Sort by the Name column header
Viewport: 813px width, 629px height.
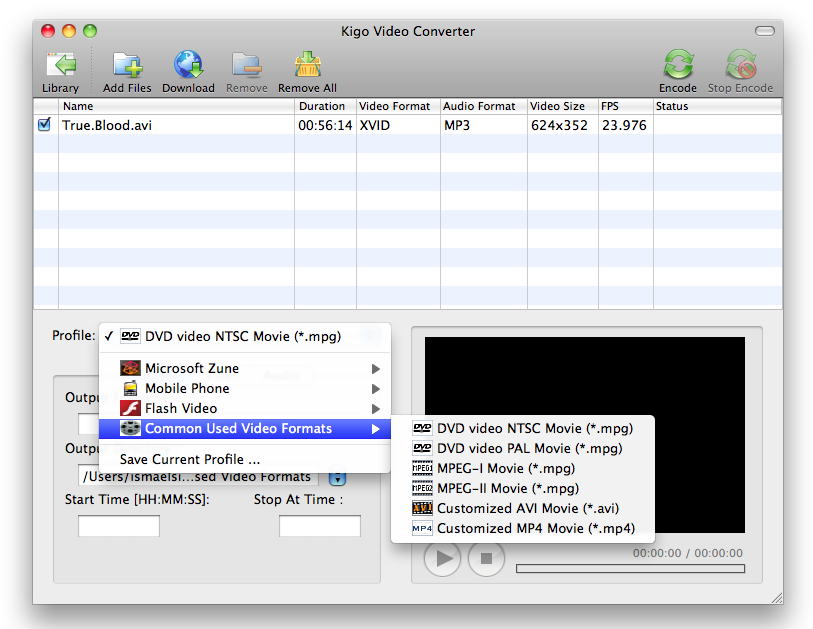[176, 106]
